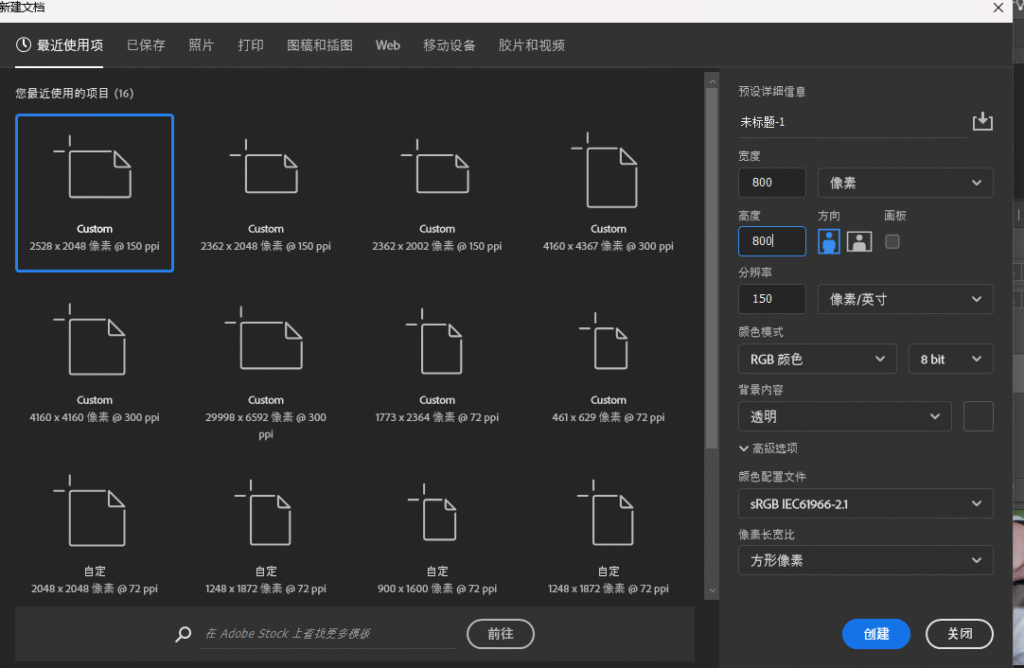Open the RGB 颜色 color mode dropdown
Image resolution: width=1024 pixels, height=668 pixels.
tap(817, 359)
